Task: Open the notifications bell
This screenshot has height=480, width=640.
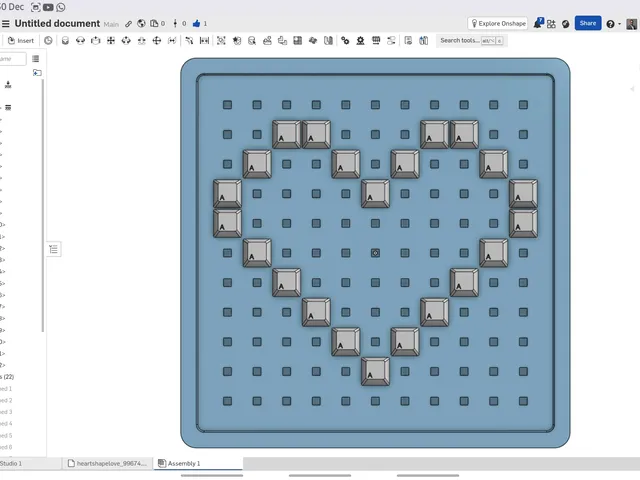Action: (x=538, y=24)
